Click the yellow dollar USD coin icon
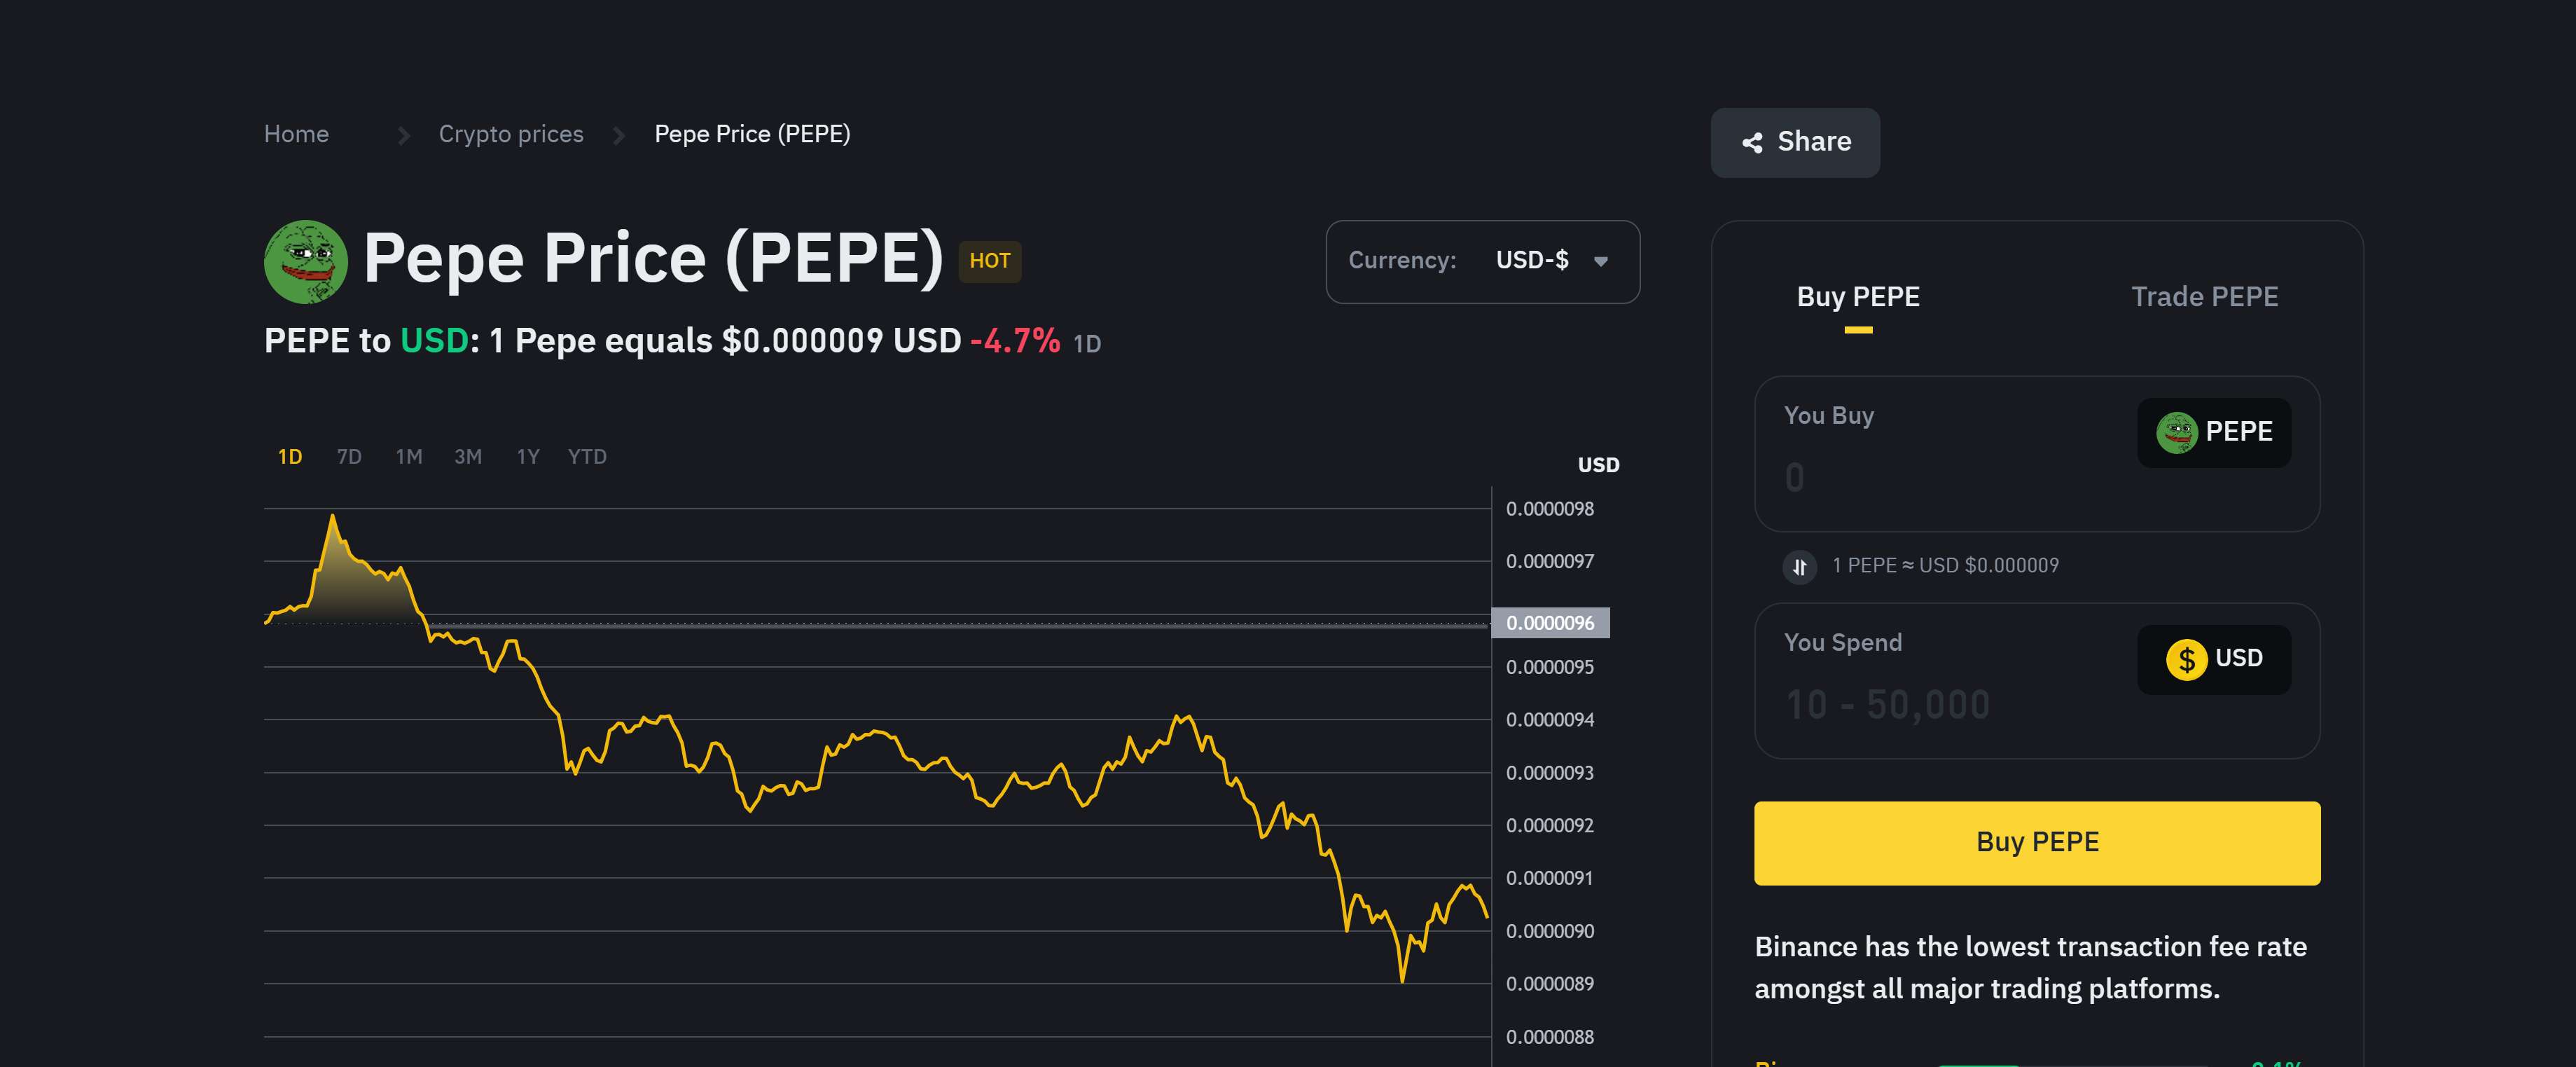2576x1067 pixels. tap(2186, 659)
